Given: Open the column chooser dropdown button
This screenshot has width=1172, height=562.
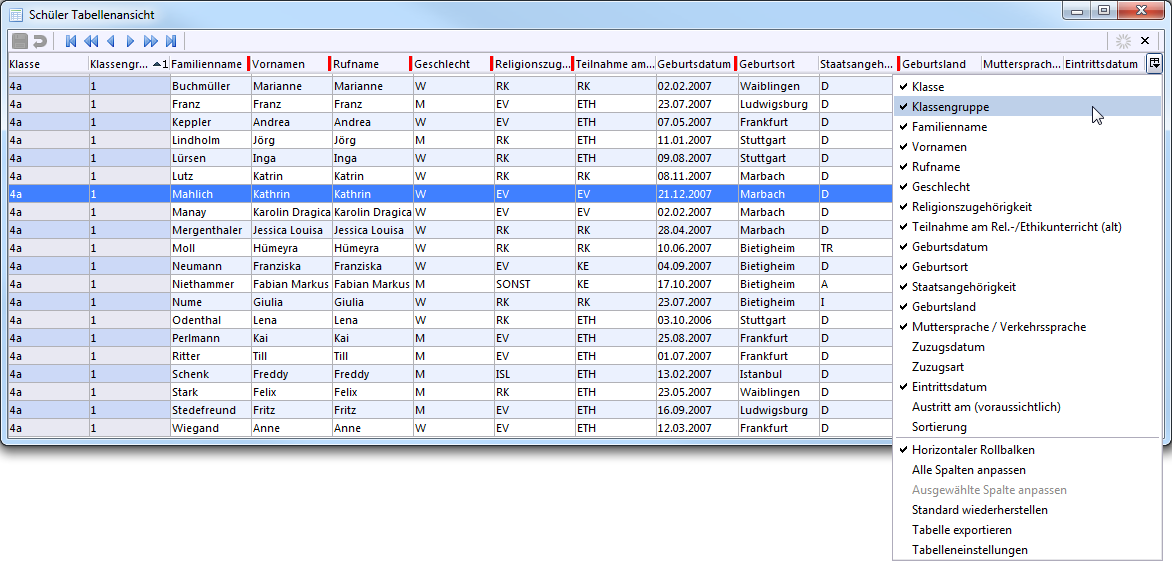Looking at the screenshot, I should click(x=1154, y=64).
